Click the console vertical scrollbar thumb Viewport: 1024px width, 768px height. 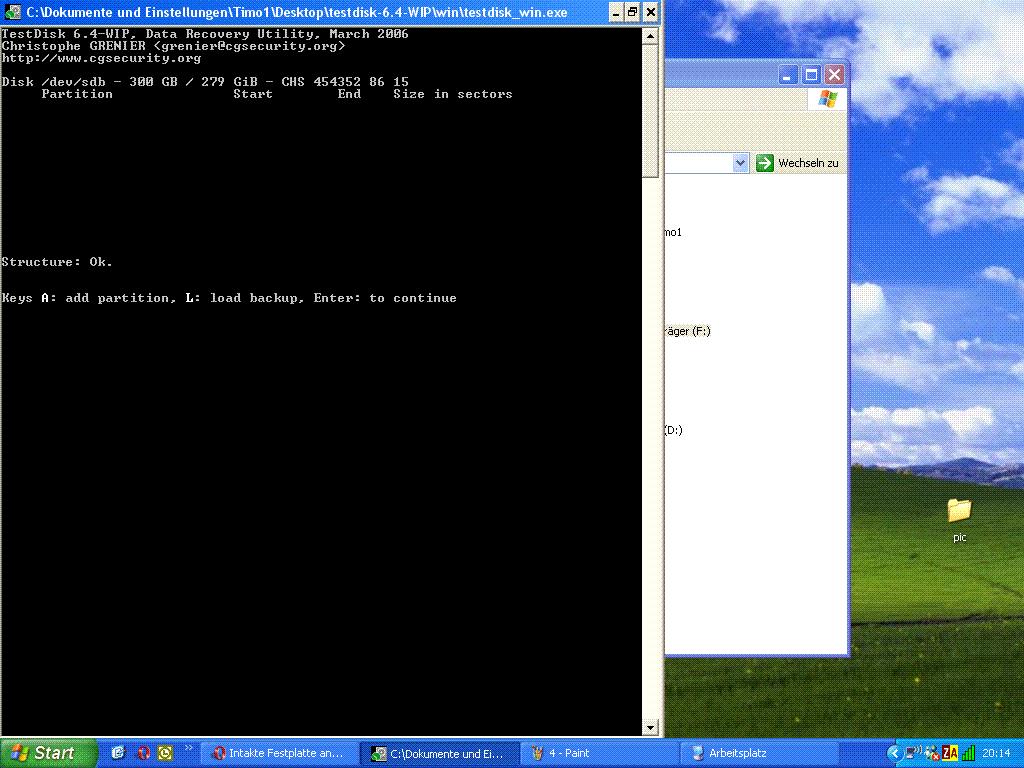pos(650,111)
